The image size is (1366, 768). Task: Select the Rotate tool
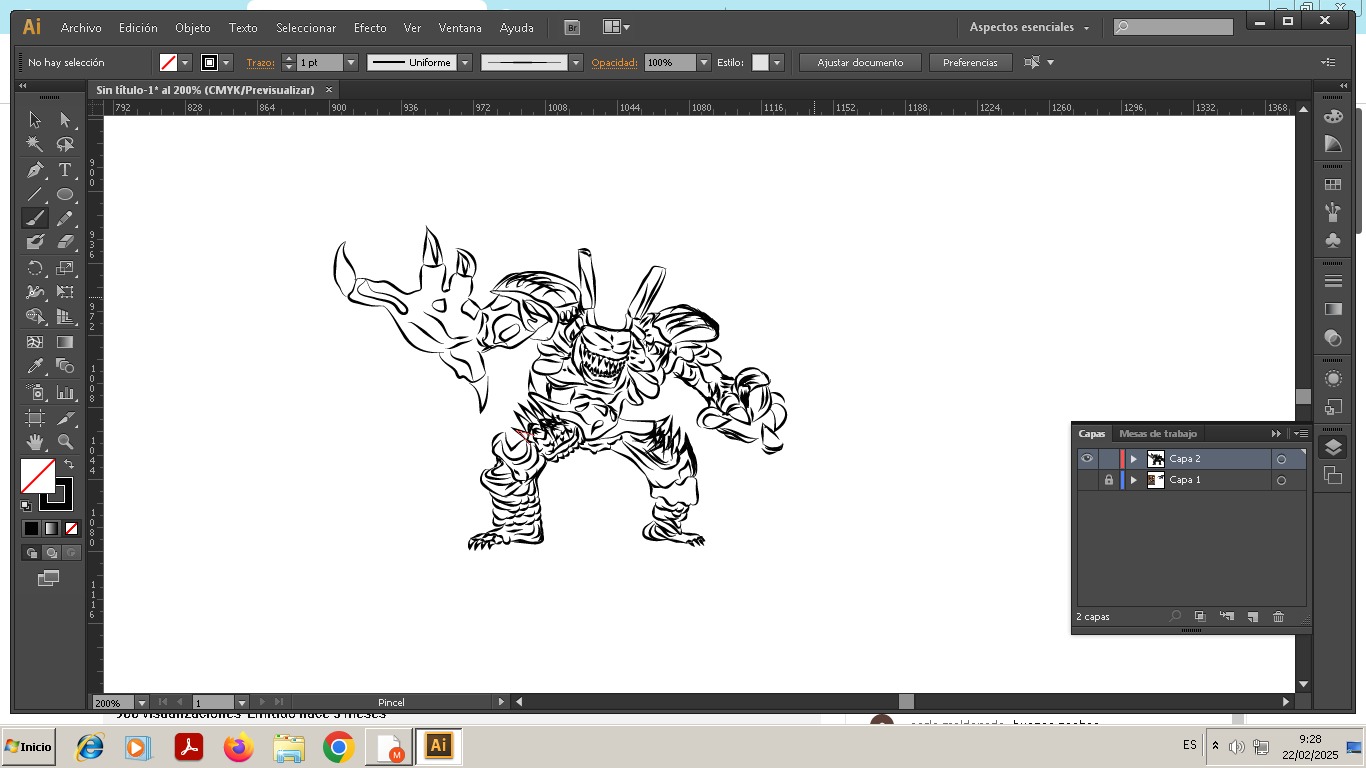coord(35,268)
